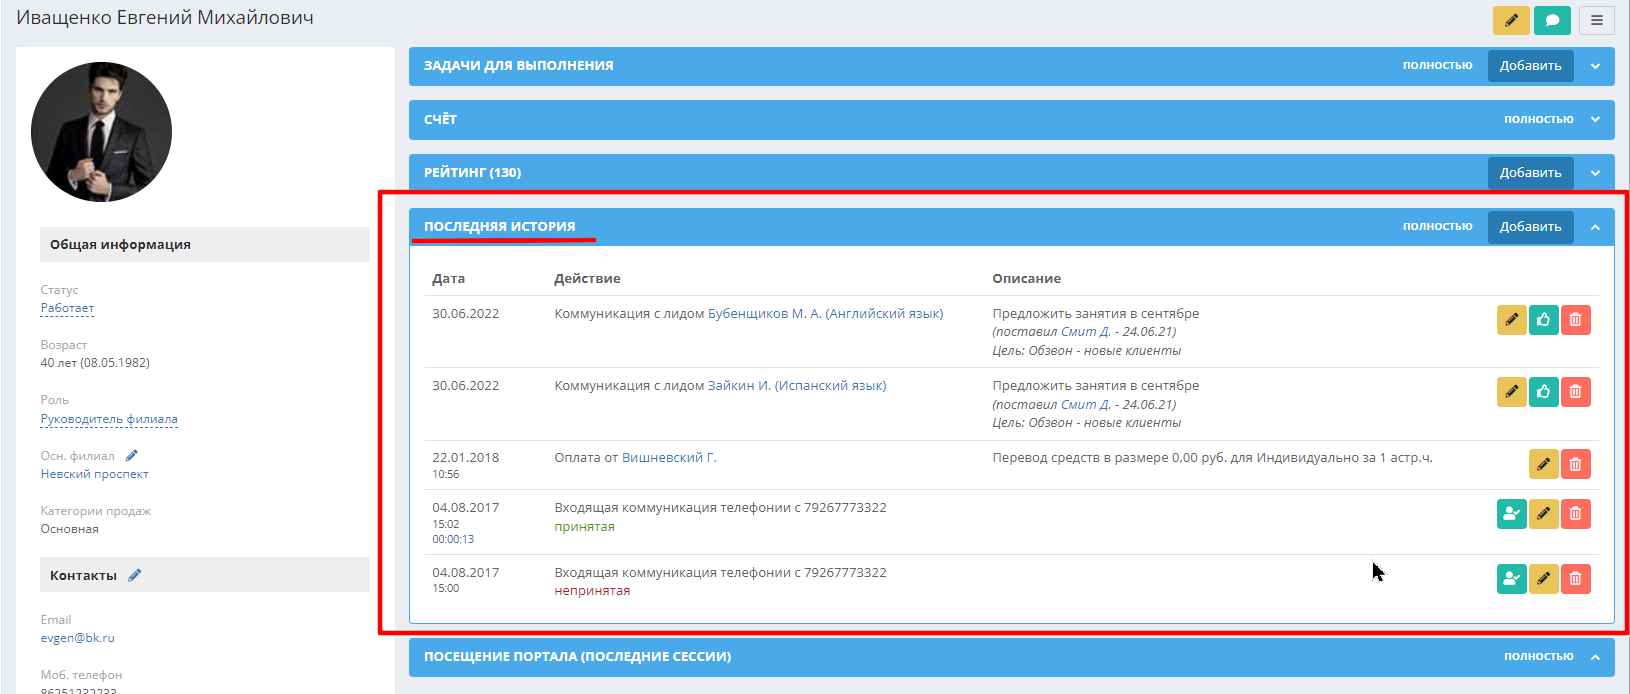The width and height of the screenshot is (1630, 694).
Task: Open lead Зайкин И. (Испанский язык) link
Action: pyautogui.click(x=797, y=386)
